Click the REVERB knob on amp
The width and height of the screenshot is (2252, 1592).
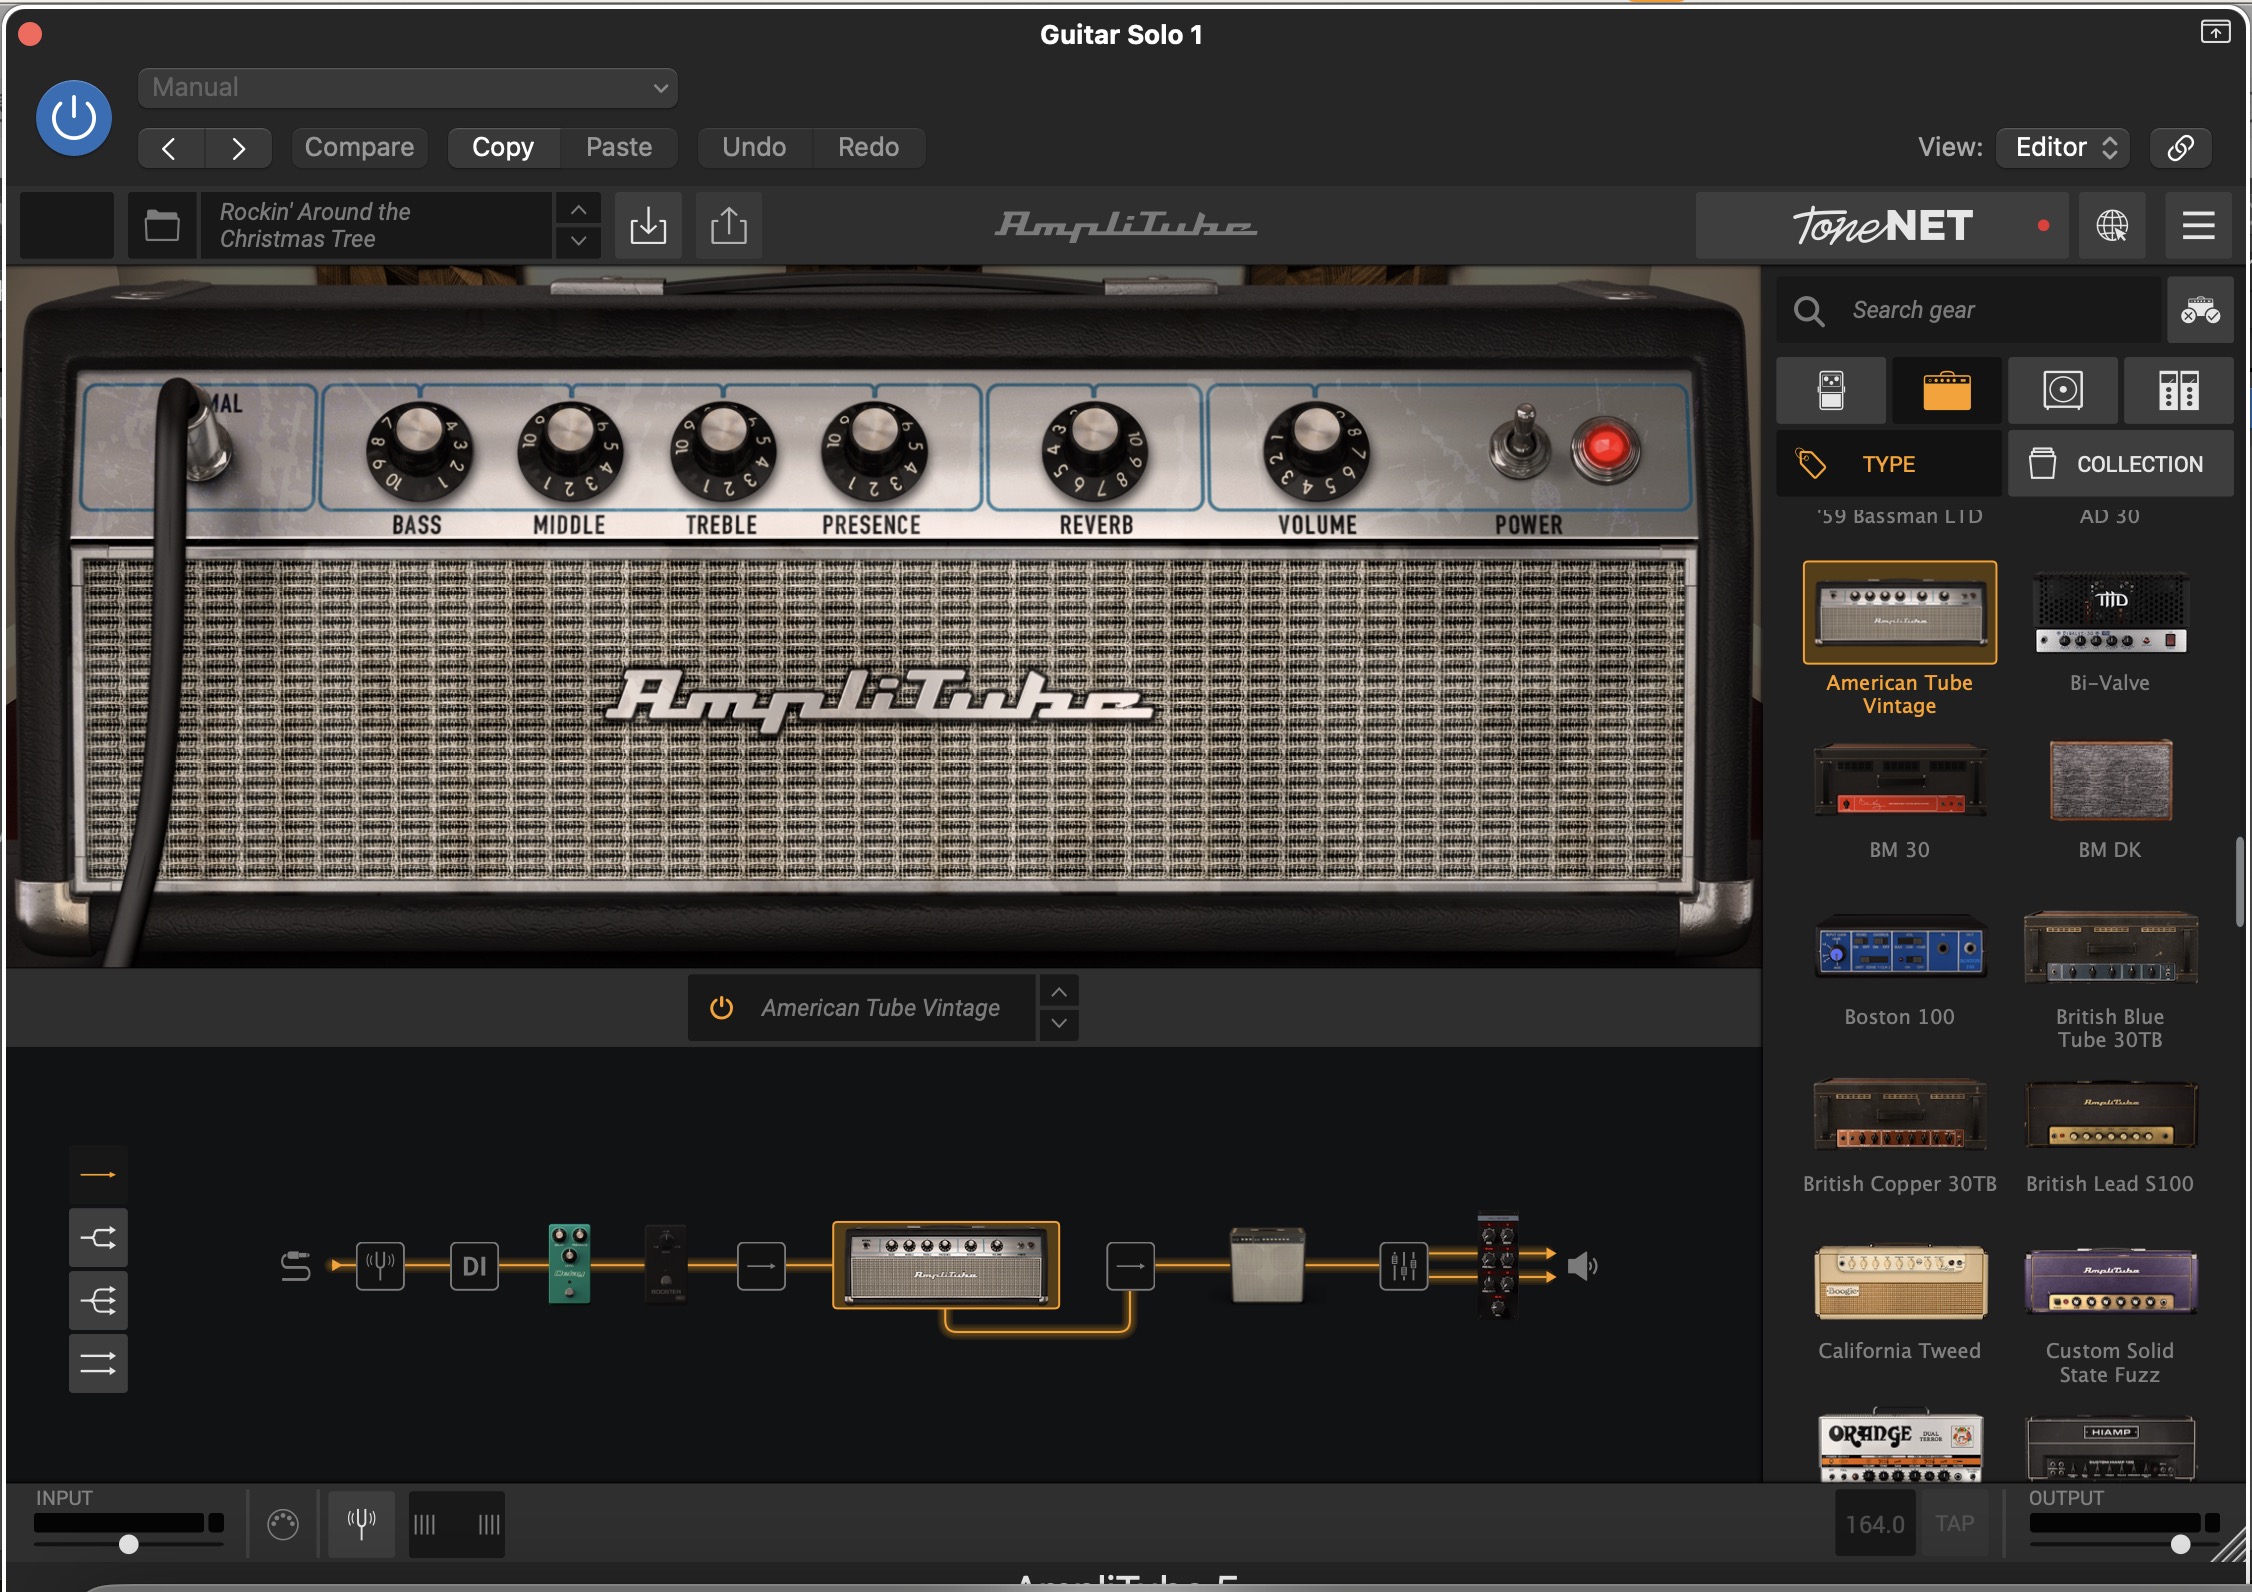(1096, 450)
